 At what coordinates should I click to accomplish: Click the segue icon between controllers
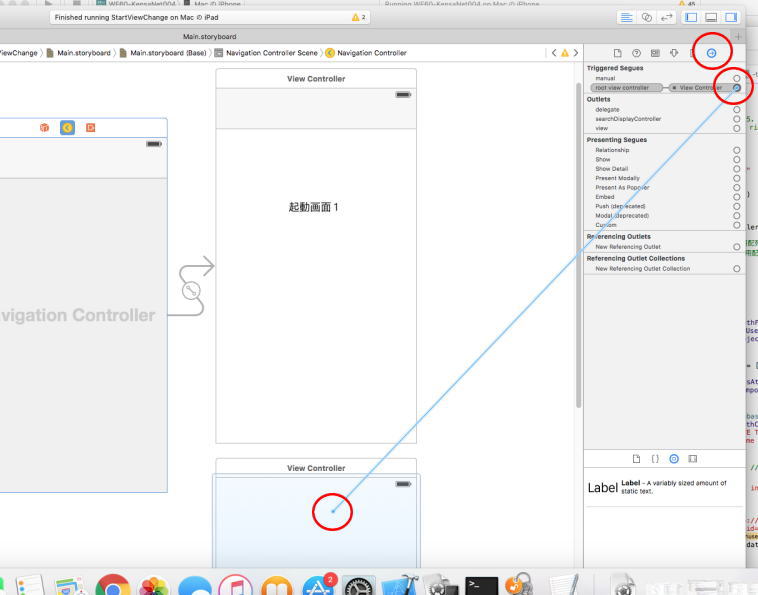[x=191, y=290]
